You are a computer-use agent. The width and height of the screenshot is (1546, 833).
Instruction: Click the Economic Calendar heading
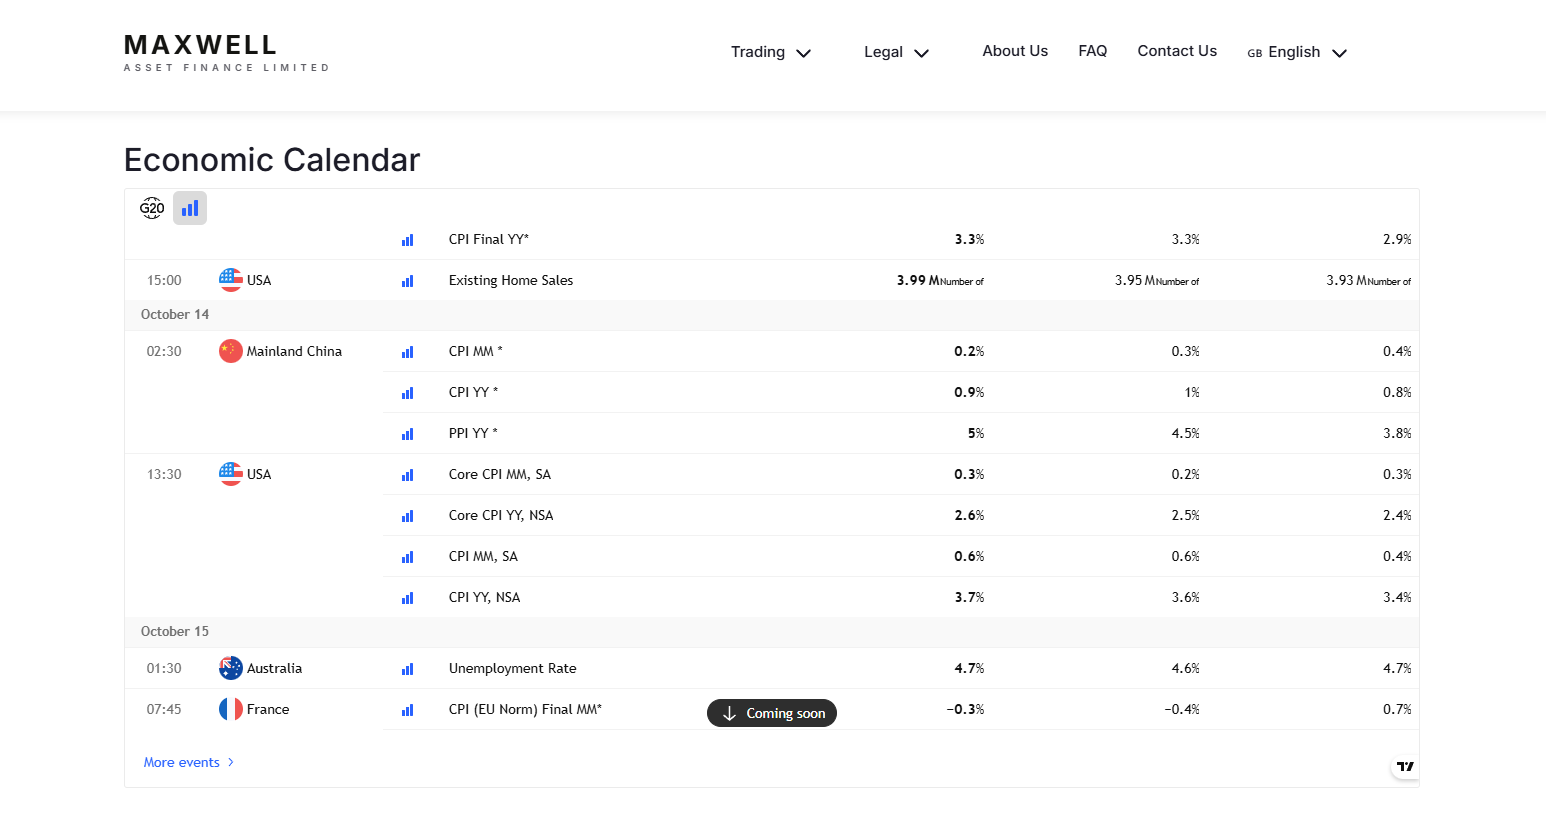(272, 160)
